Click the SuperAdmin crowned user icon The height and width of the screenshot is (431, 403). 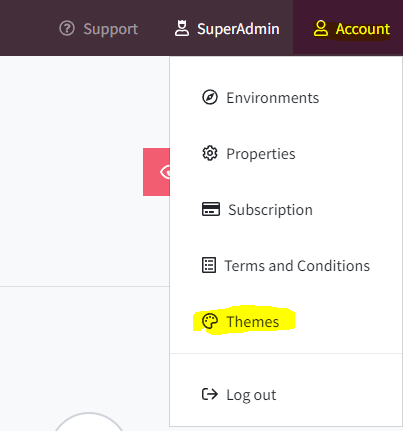pos(182,28)
